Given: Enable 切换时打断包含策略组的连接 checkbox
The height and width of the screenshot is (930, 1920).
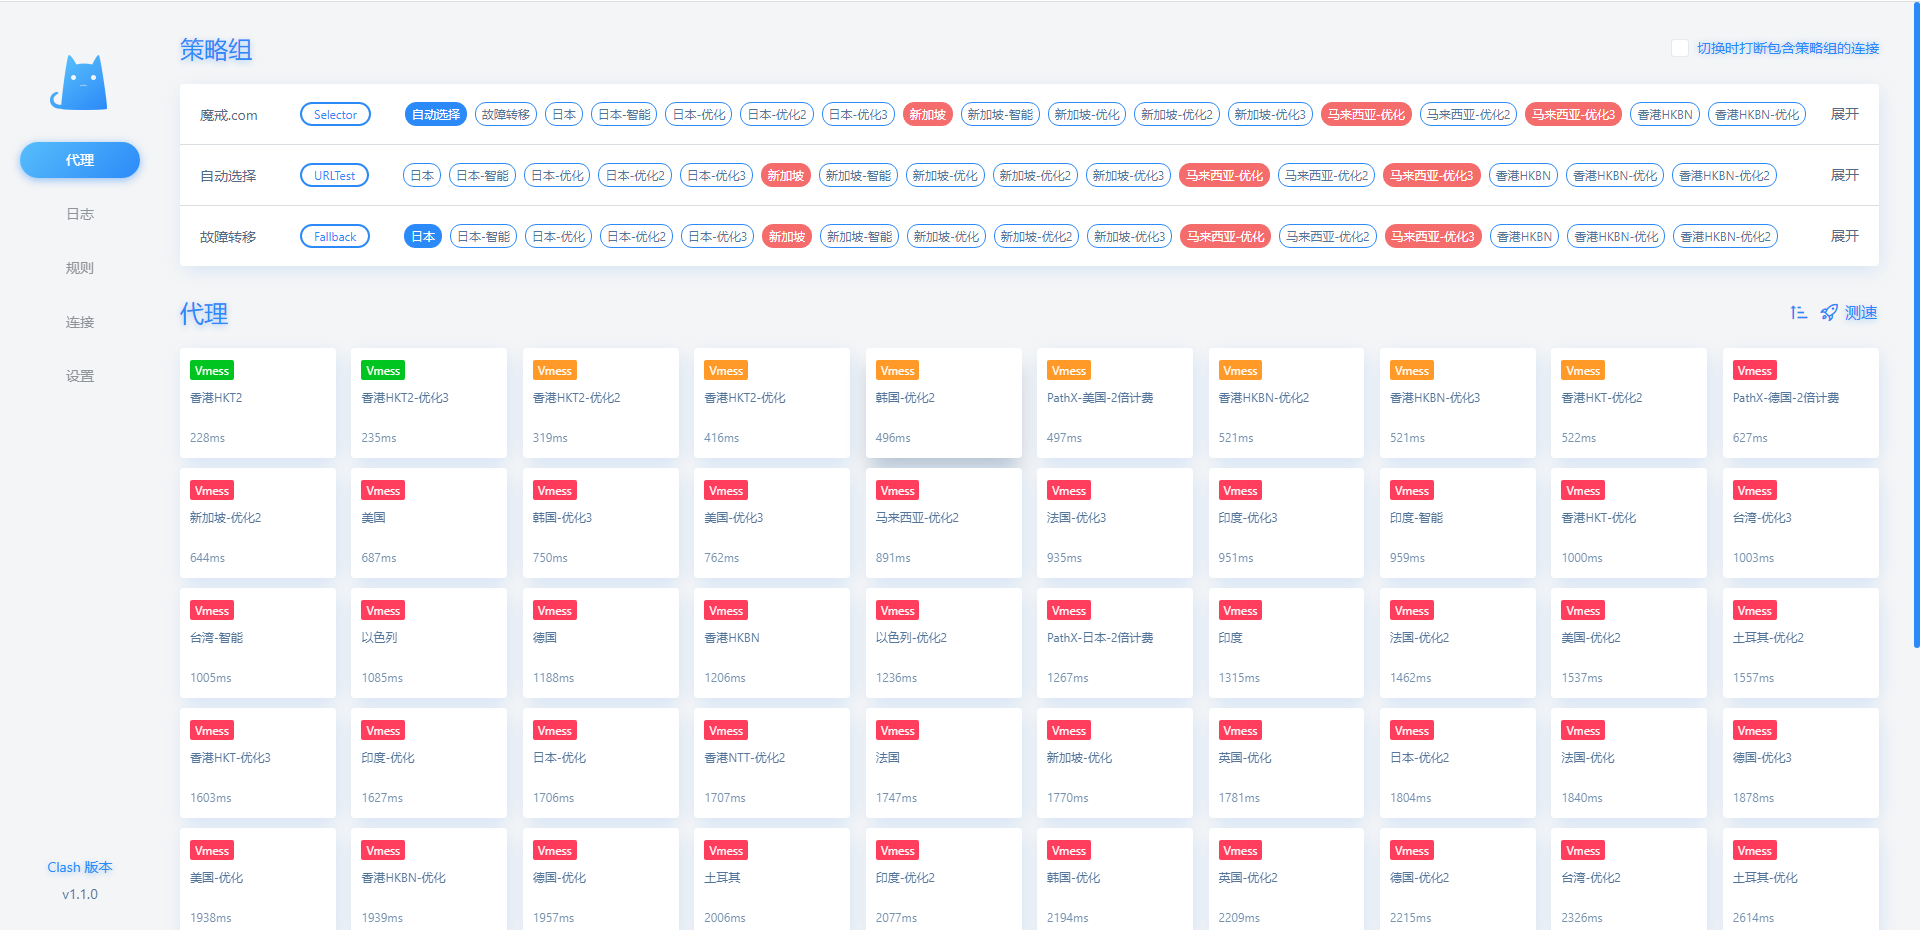Looking at the screenshot, I should tap(1680, 48).
